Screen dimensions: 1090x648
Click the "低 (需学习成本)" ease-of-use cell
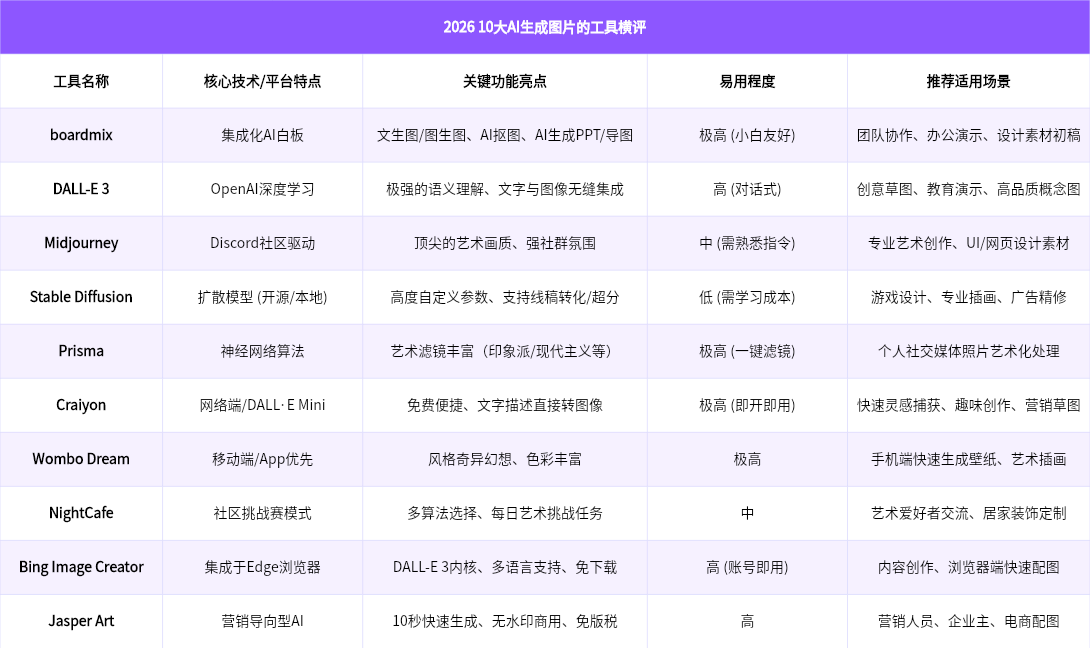(747, 297)
